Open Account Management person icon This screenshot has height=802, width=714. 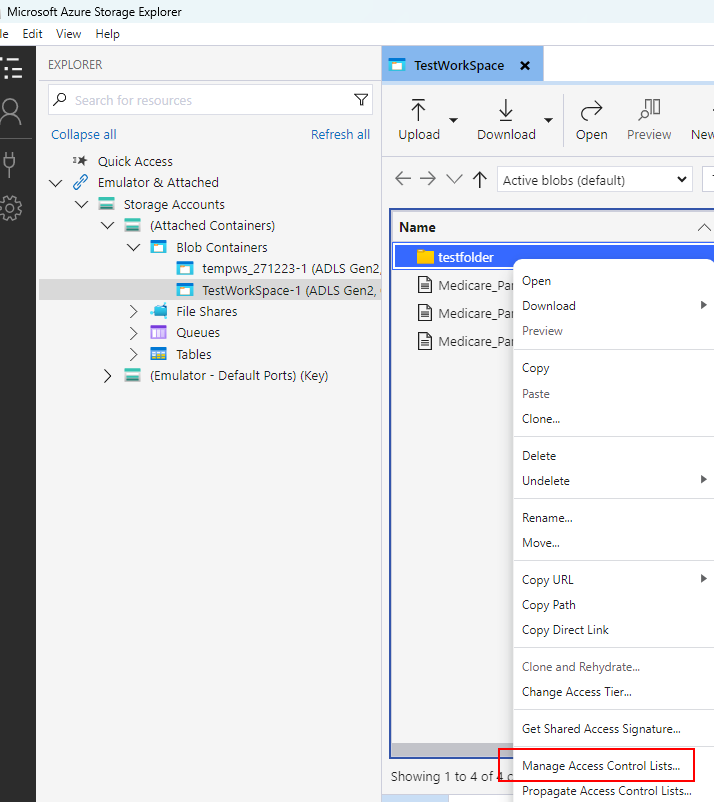[11, 112]
